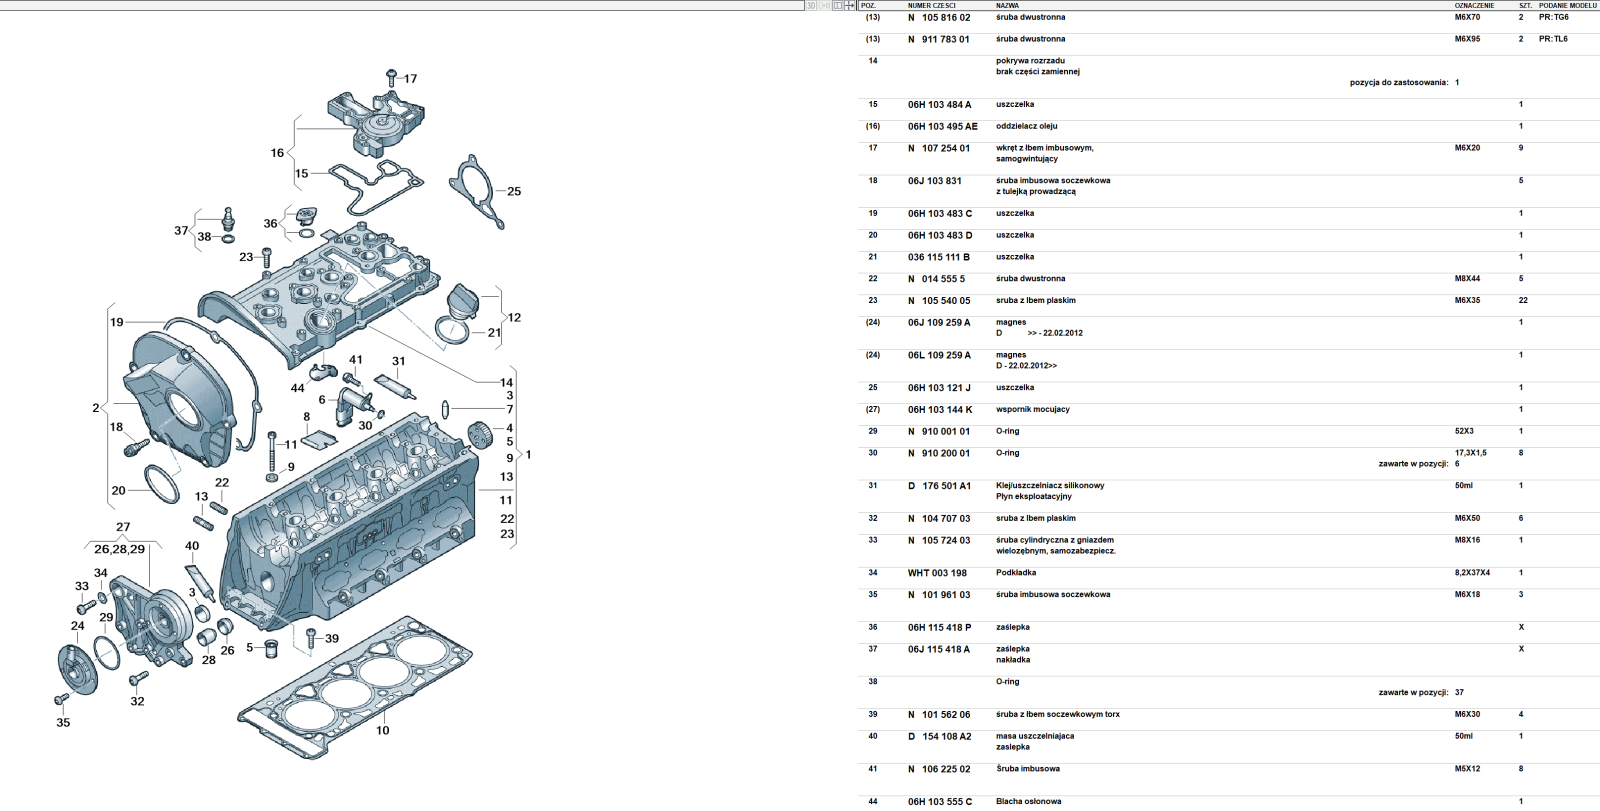Select part number D 154 108 A2
This screenshot has height=811, width=1600.
point(939,737)
